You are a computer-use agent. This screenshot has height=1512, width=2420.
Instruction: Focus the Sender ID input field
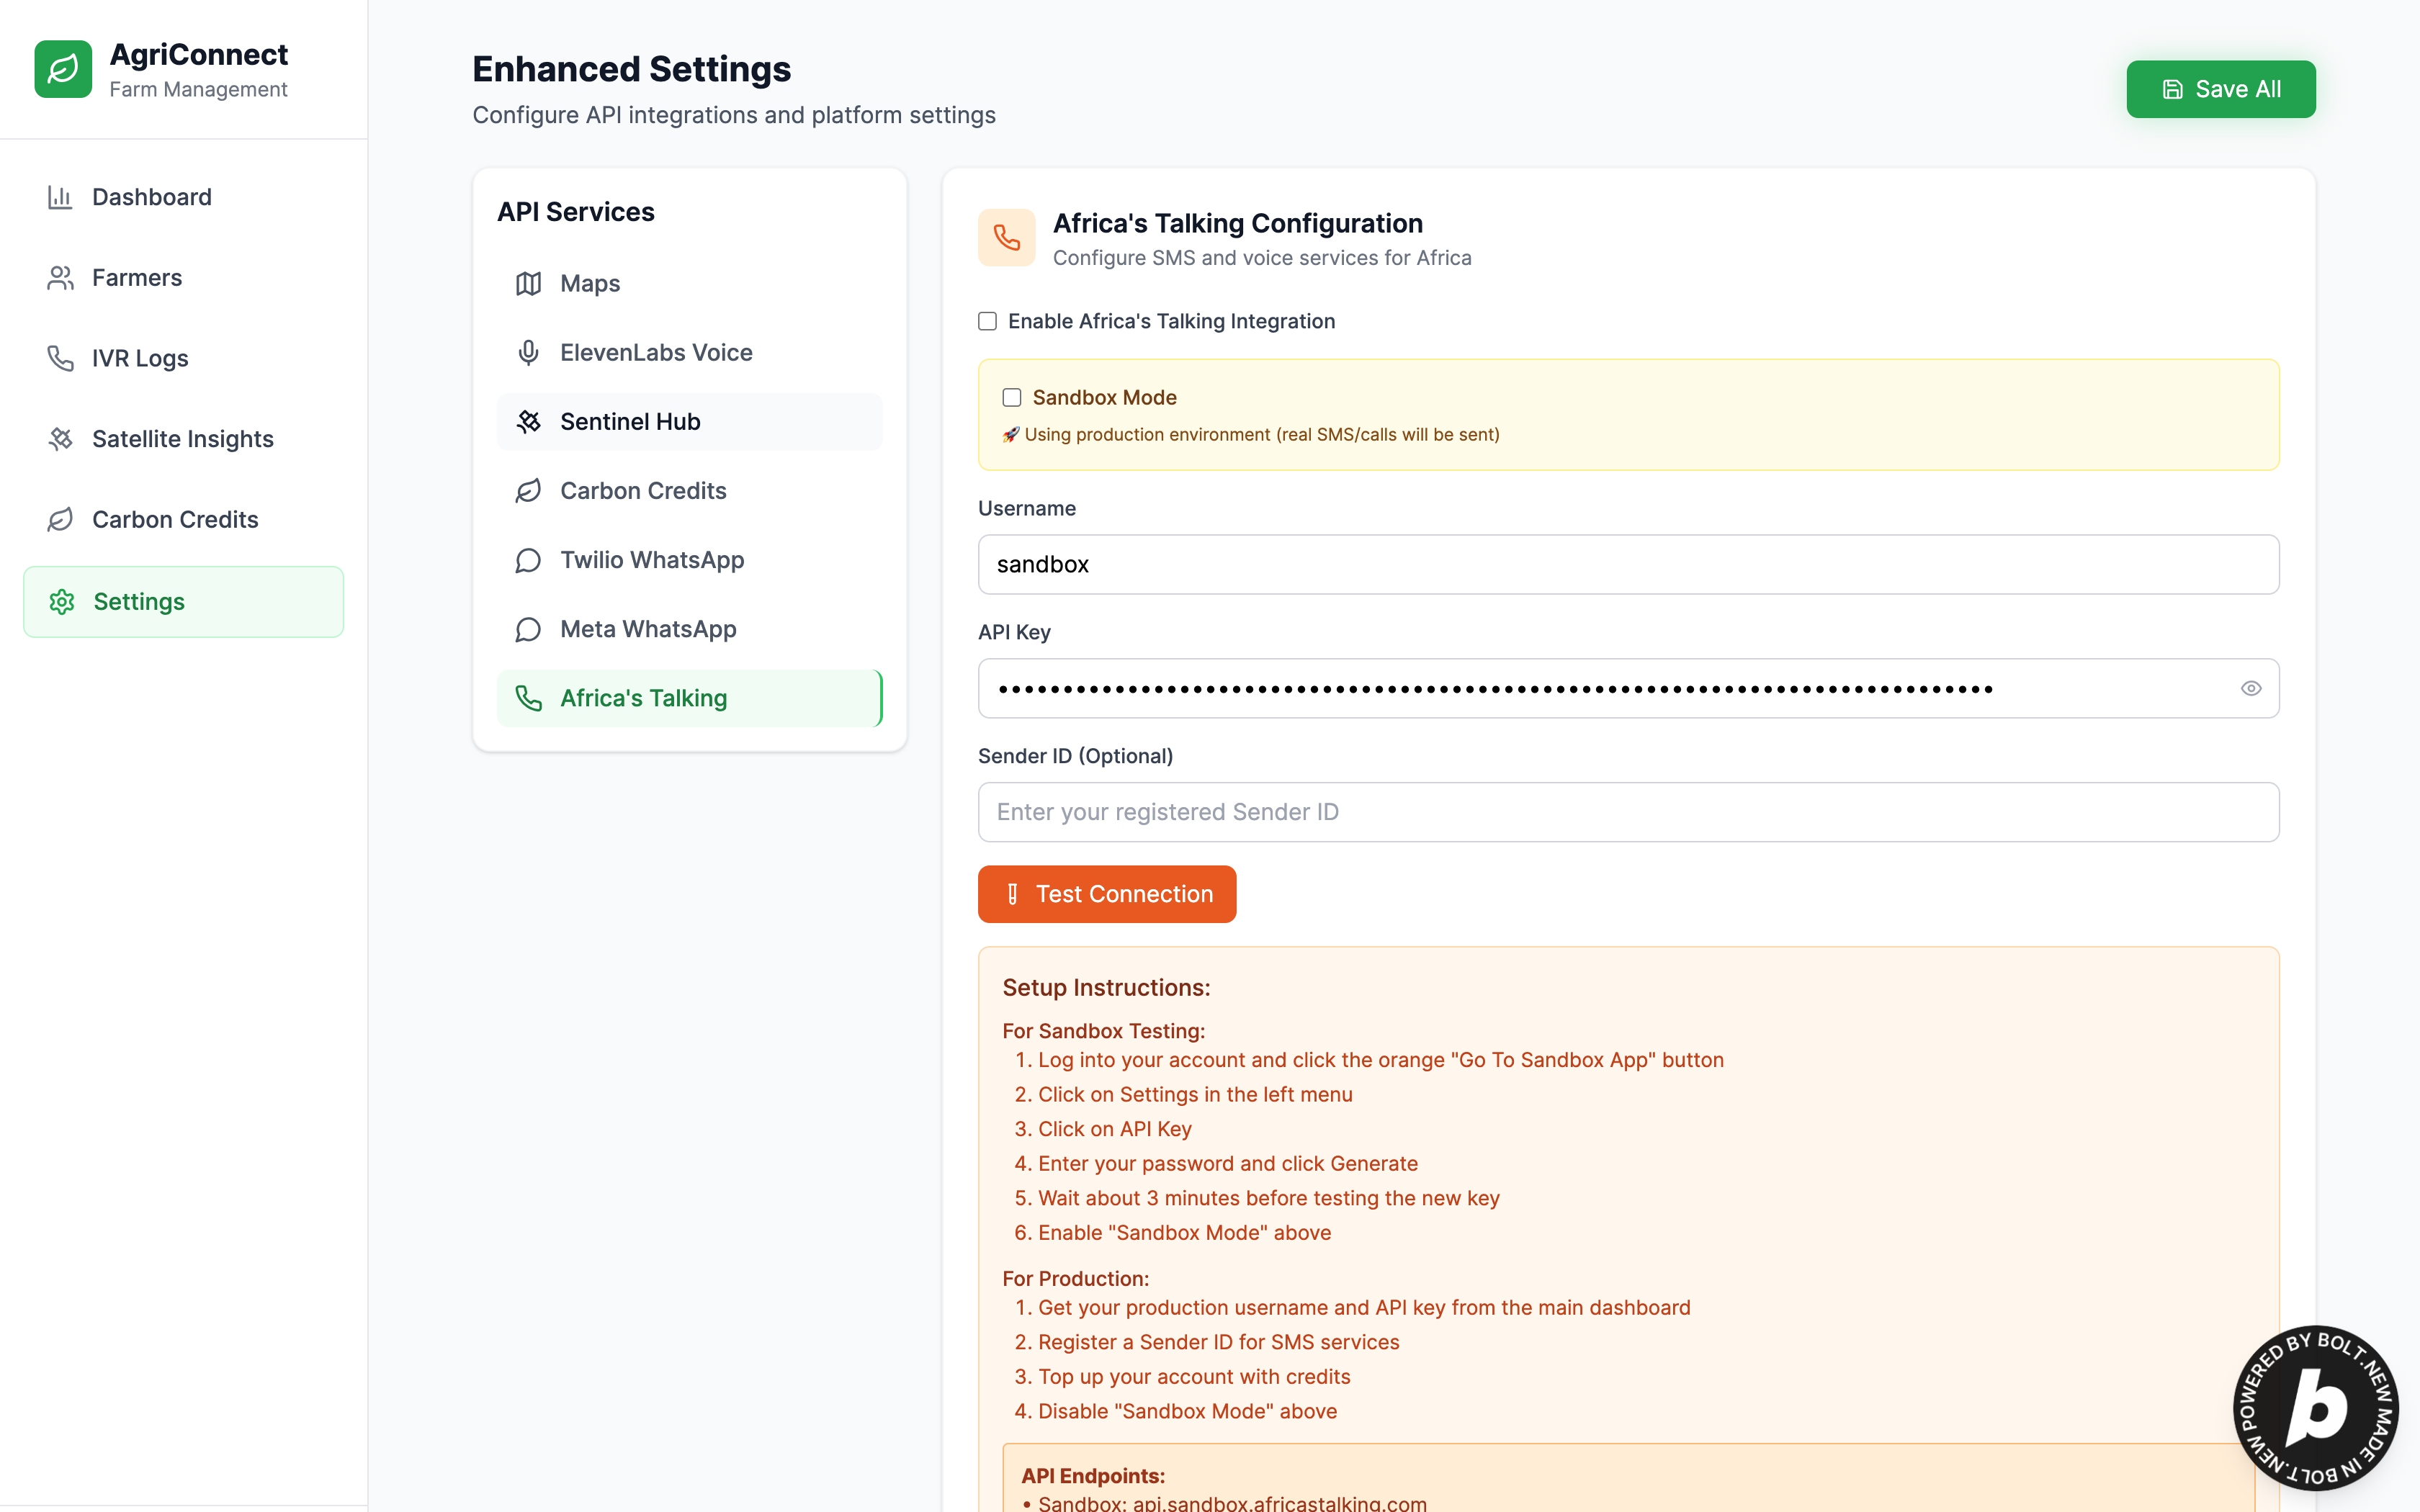coord(1627,812)
